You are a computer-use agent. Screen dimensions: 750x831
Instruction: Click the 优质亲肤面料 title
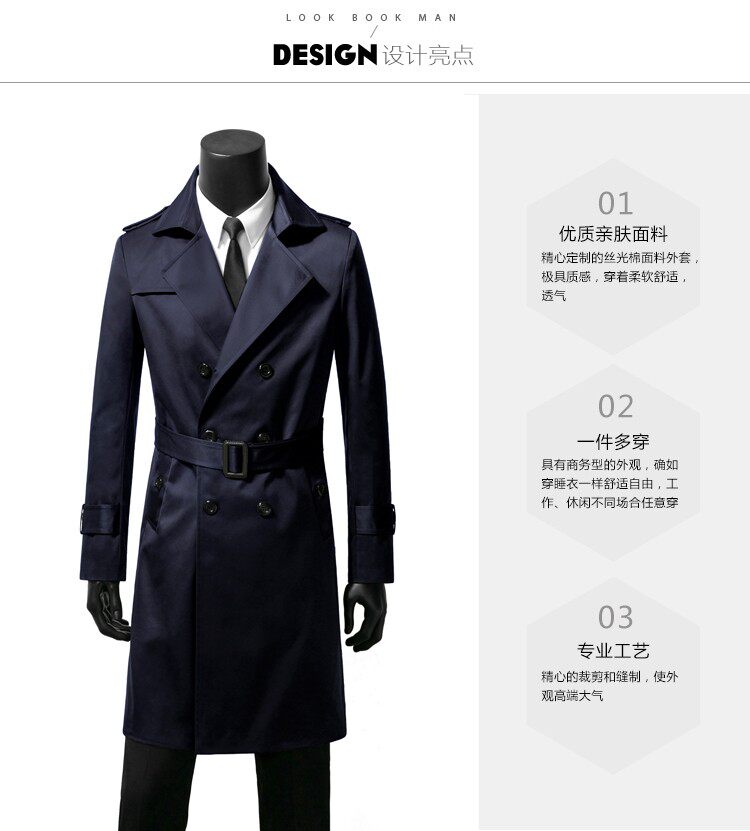click(613, 234)
